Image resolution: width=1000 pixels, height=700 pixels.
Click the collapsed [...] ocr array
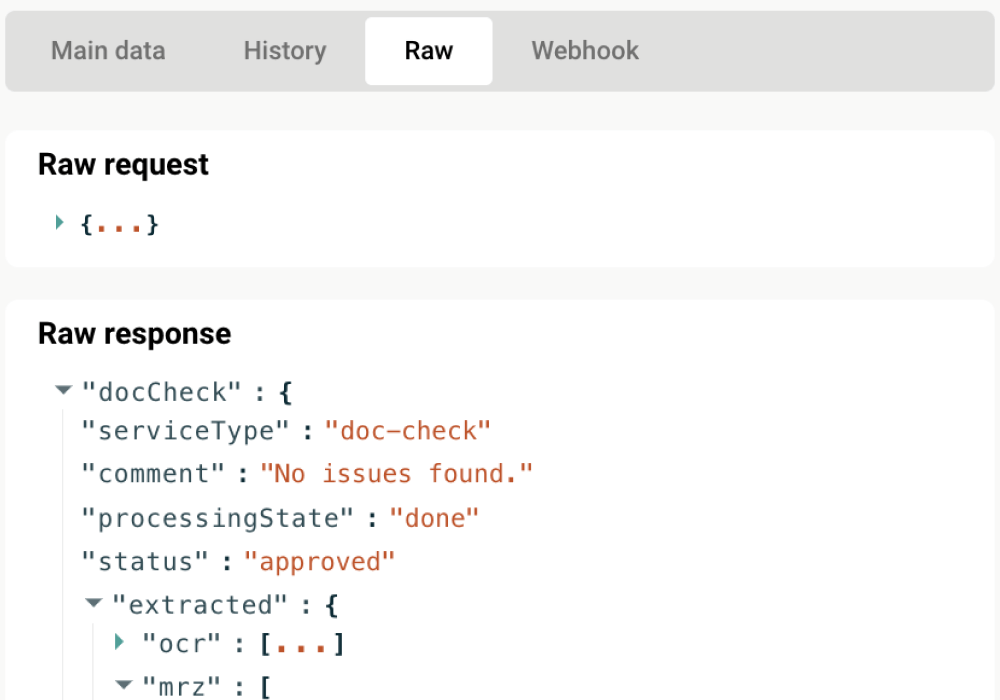(x=302, y=645)
